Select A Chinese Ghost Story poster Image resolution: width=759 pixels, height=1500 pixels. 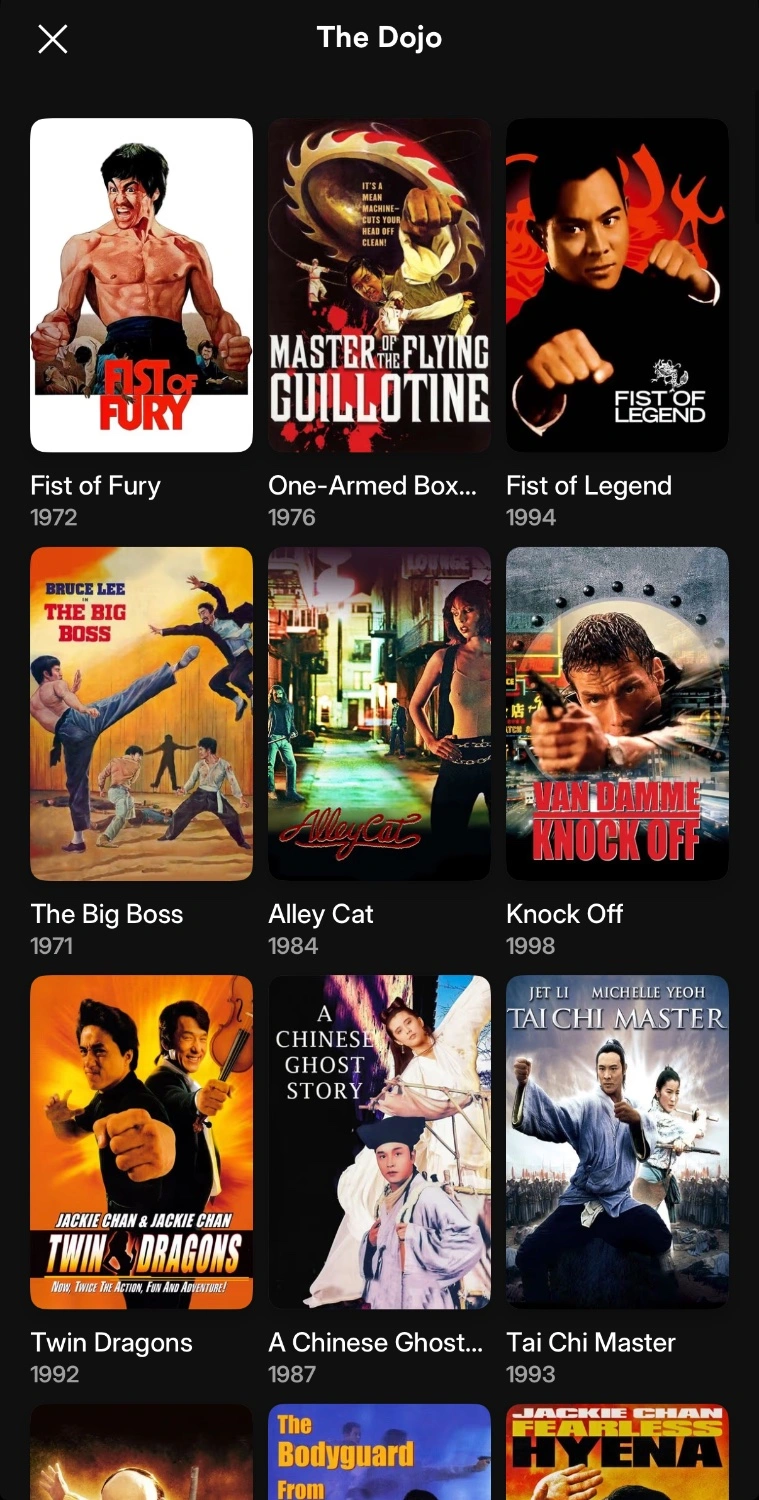point(379,1142)
